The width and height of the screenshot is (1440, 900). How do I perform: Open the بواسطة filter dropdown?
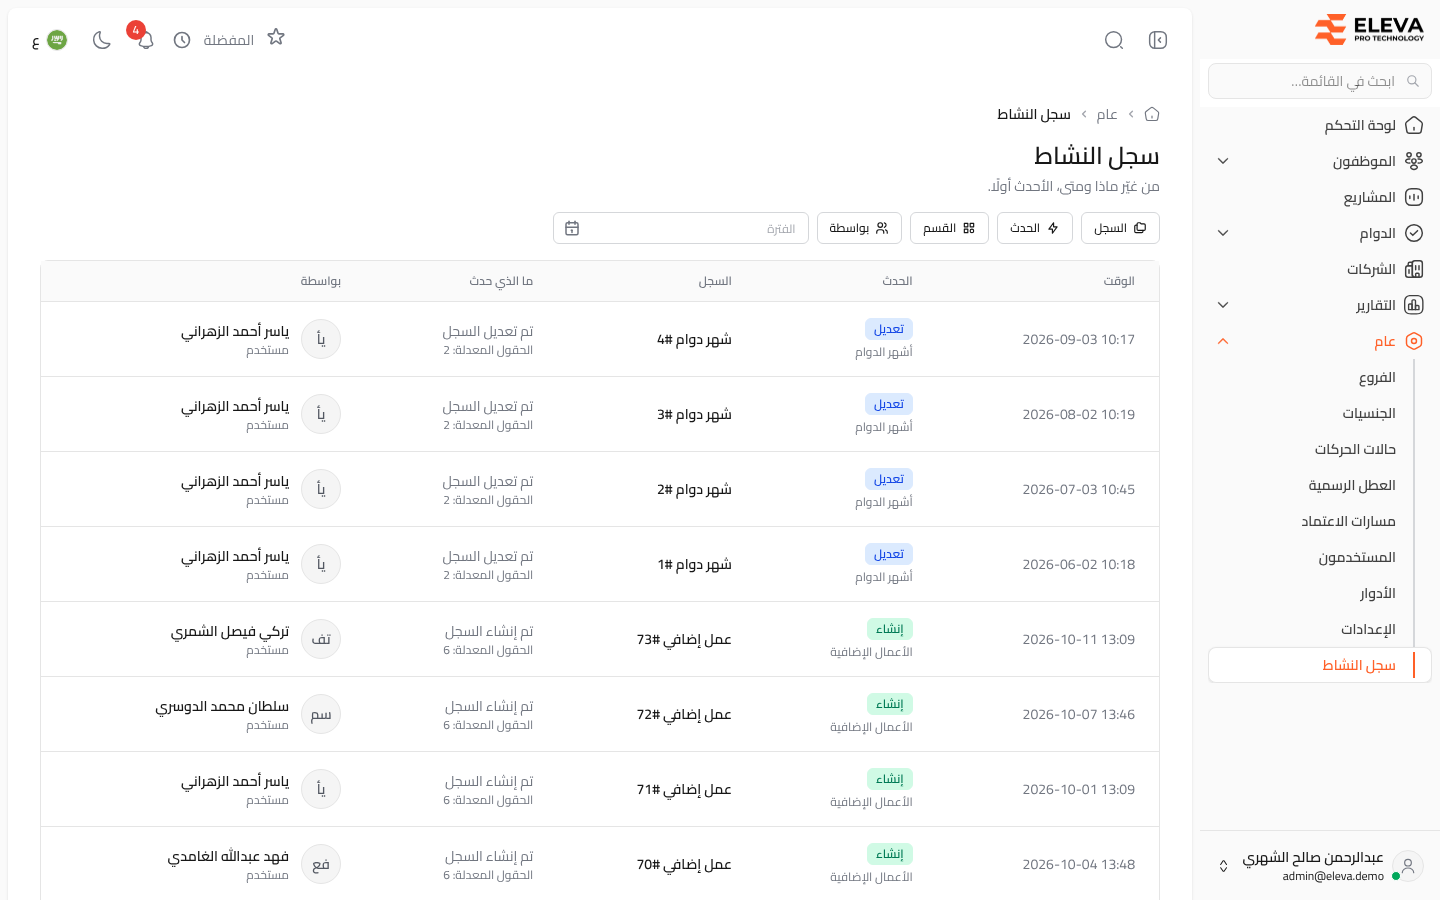click(859, 228)
